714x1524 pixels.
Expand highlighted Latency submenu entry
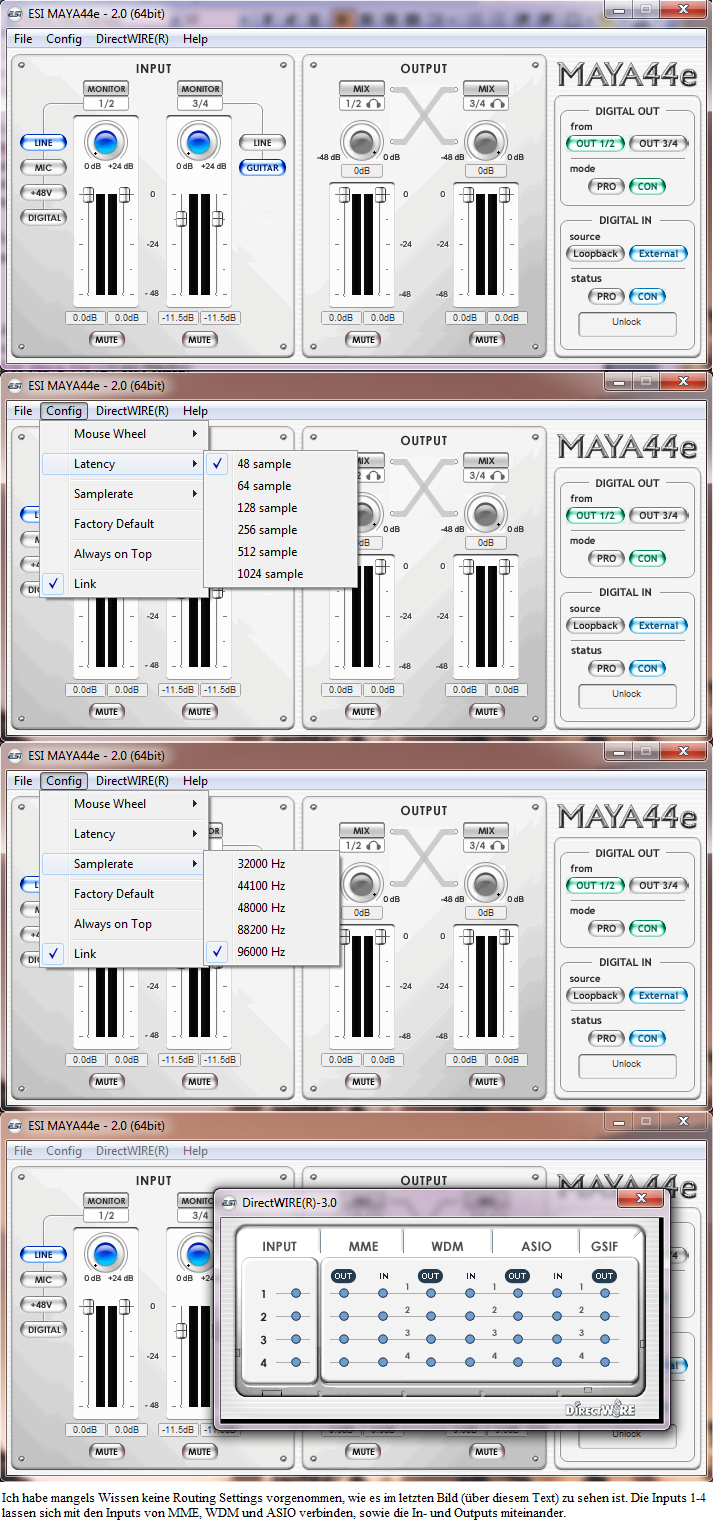click(124, 464)
